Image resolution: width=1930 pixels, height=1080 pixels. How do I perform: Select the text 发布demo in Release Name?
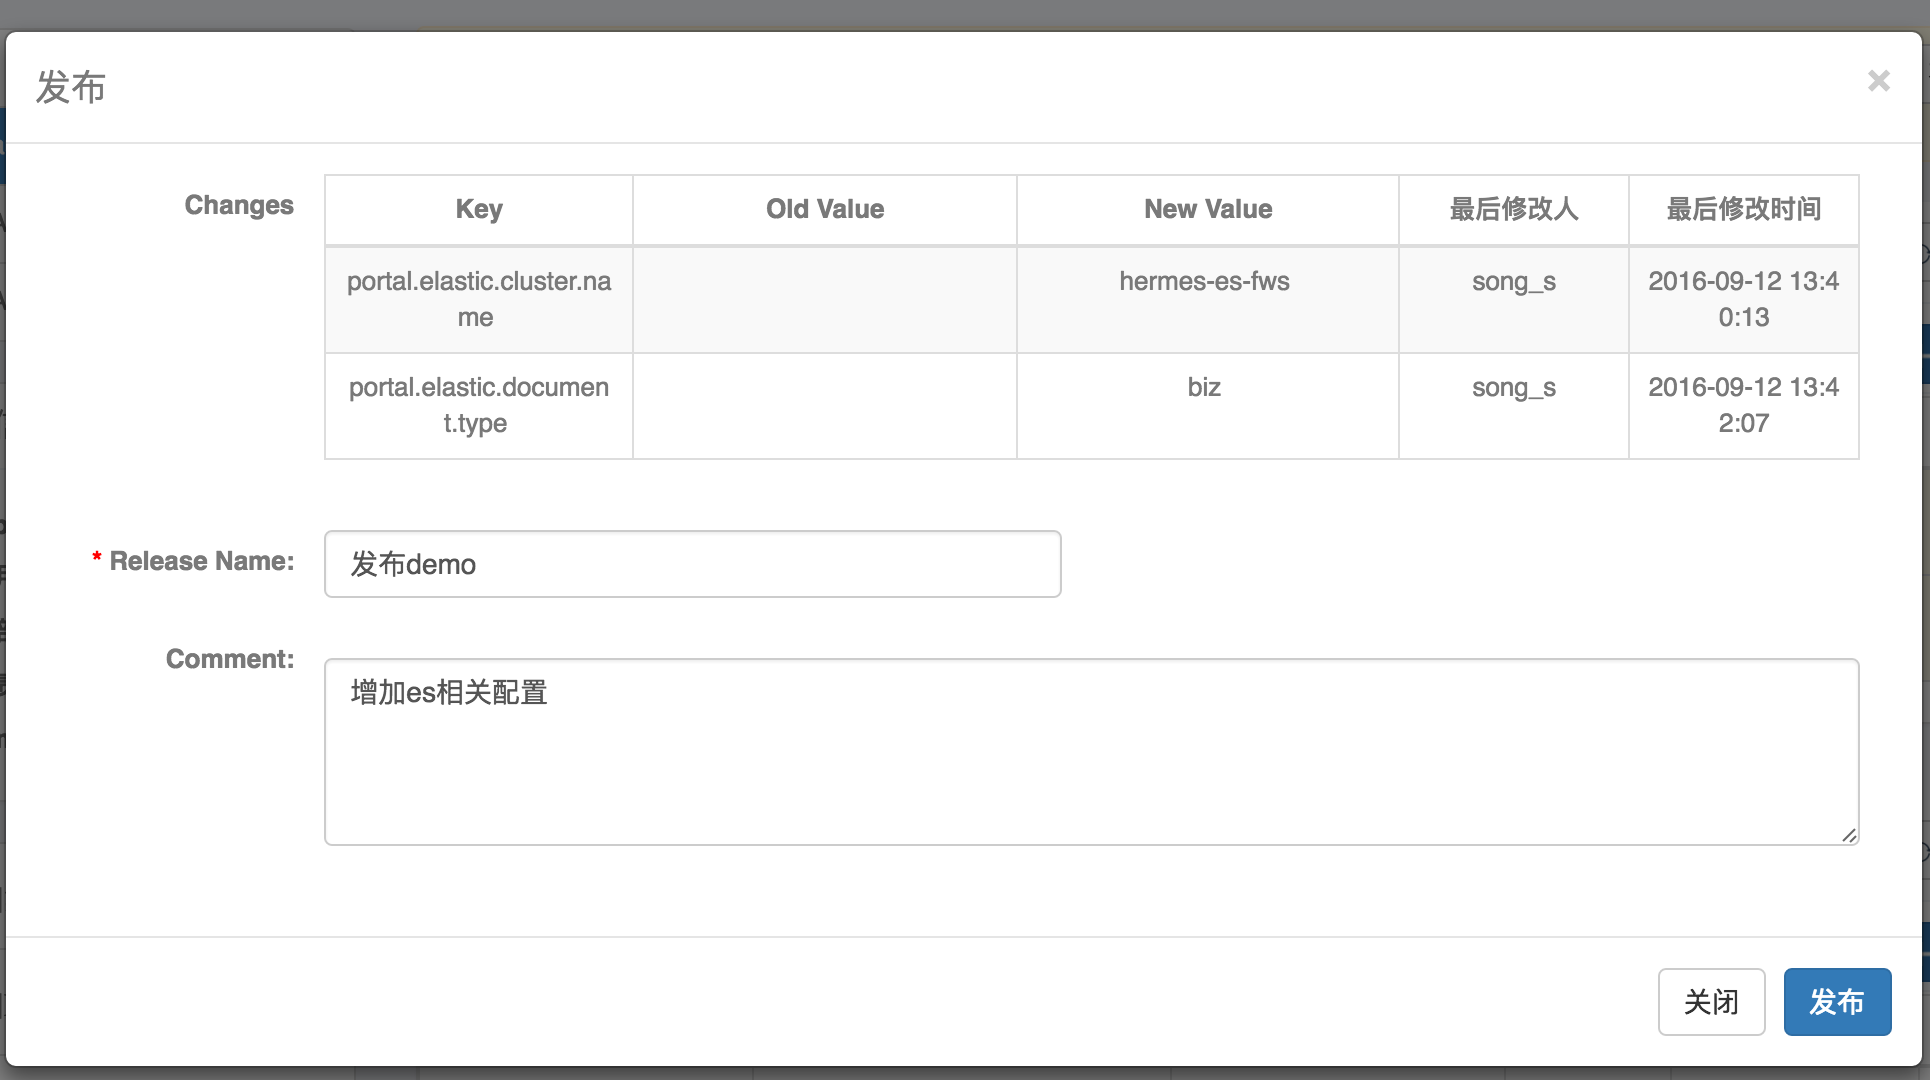pos(412,563)
